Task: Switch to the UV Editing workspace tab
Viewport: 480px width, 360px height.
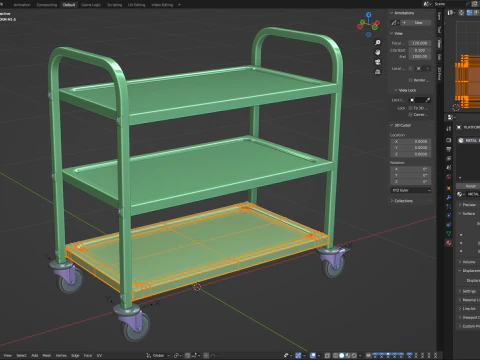Action: coord(137,5)
